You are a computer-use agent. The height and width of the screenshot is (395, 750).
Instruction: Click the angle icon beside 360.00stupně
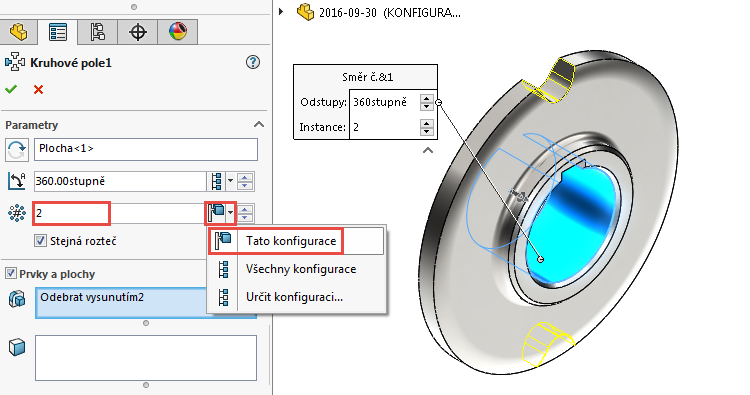tap(17, 181)
